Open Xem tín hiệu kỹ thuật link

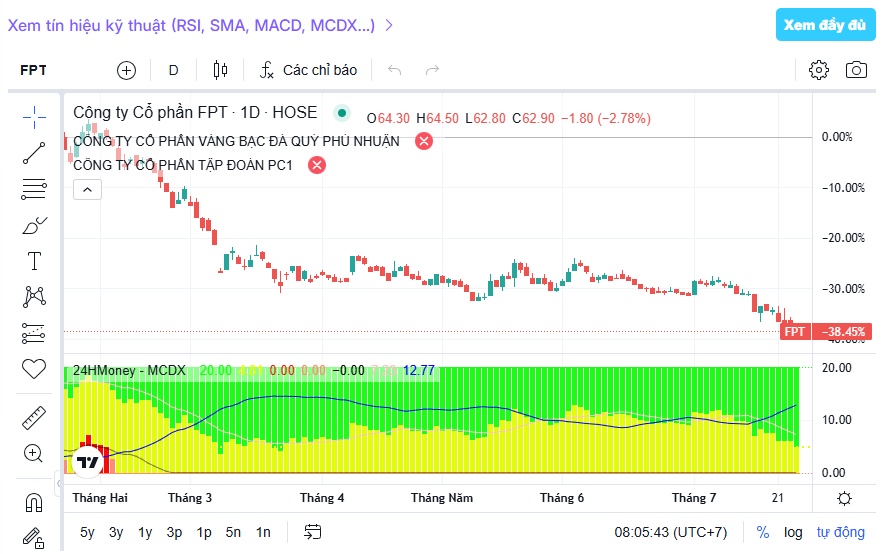[200, 26]
